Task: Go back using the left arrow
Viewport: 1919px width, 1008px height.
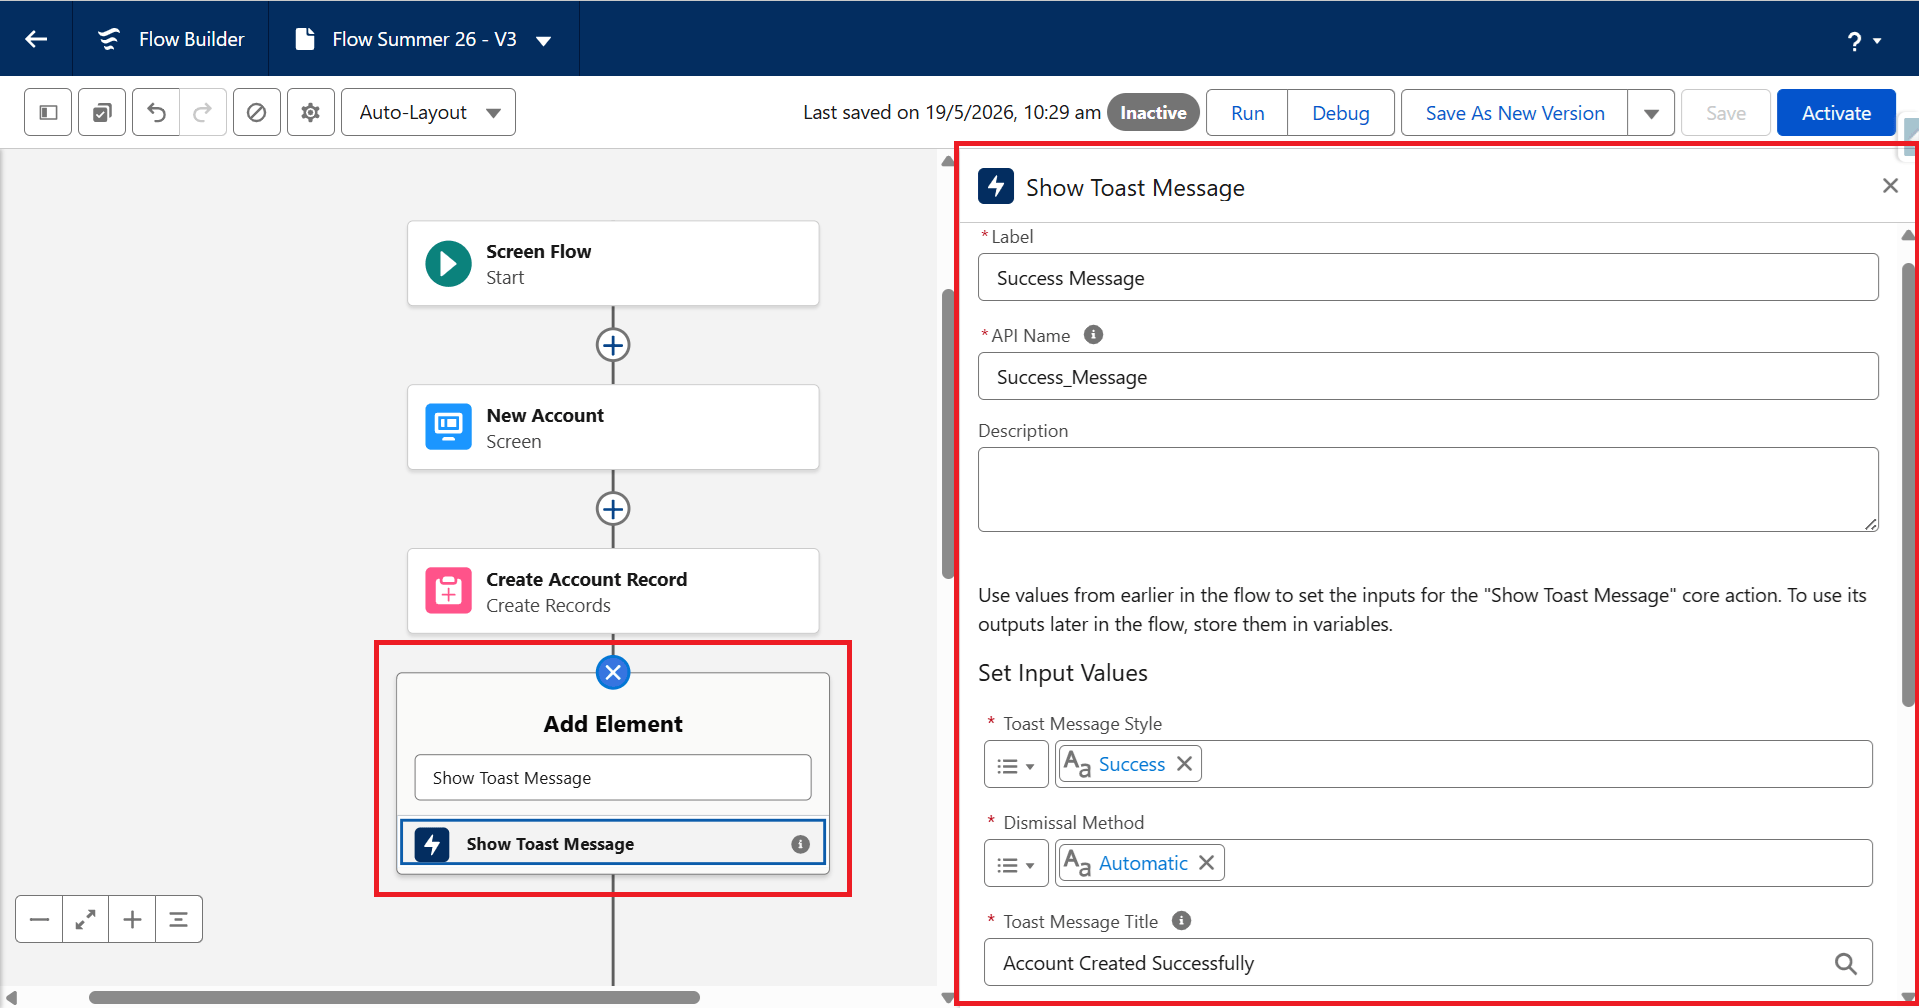Action: (36, 39)
